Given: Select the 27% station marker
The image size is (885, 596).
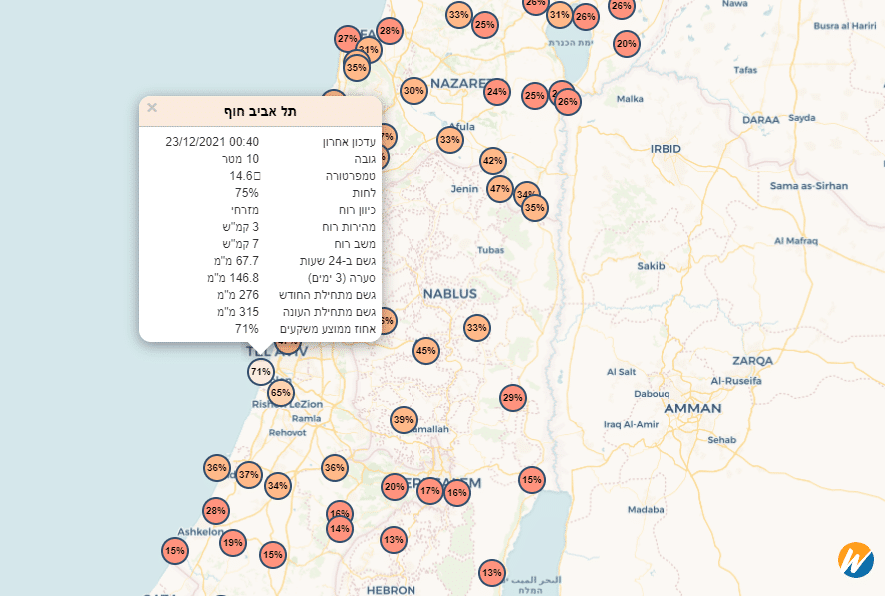Looking at the screenshot, I should pyautogui.click(x=348, y=39).
